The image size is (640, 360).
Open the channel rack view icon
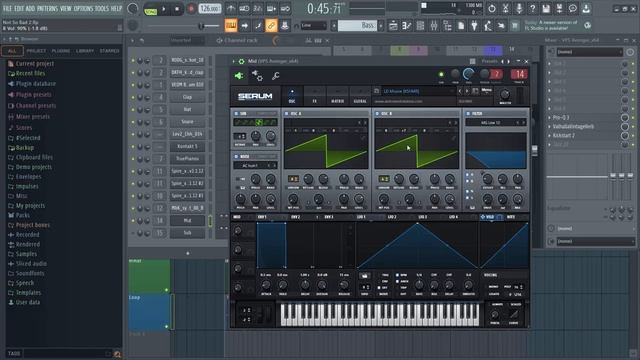(x=420, y=26)
